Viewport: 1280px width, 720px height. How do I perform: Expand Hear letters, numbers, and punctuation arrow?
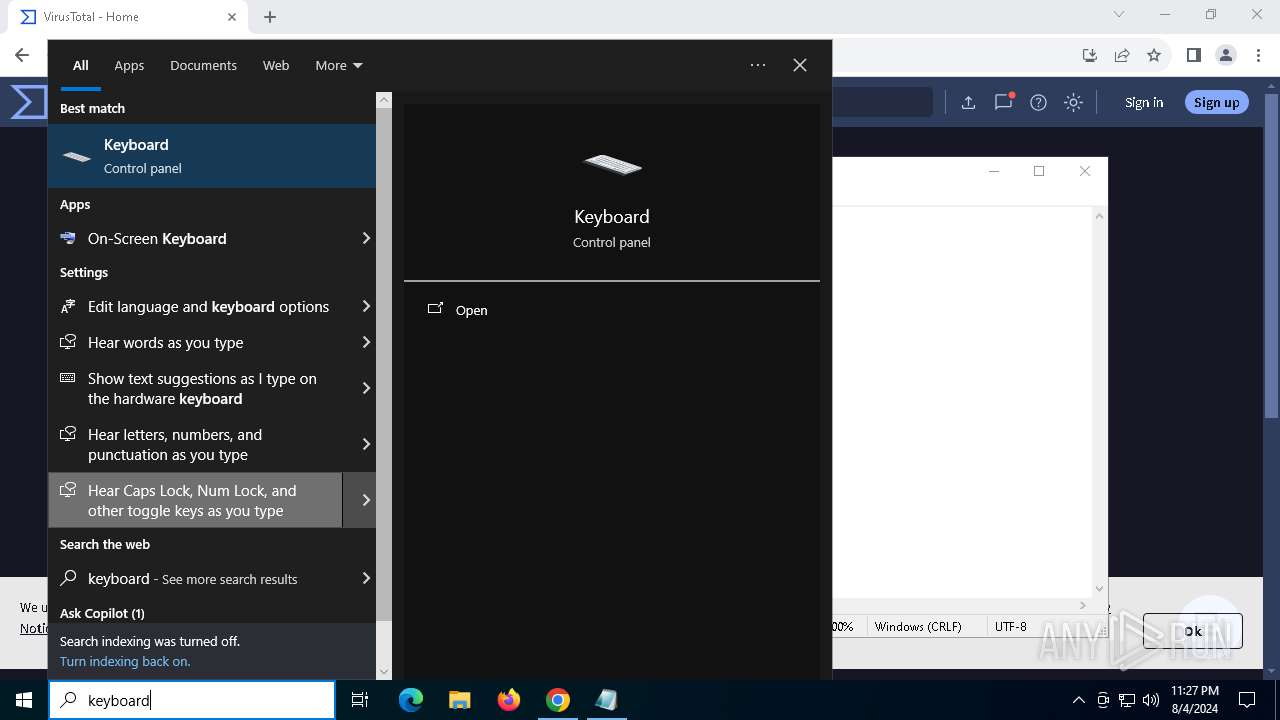click(x=365, y=444)
